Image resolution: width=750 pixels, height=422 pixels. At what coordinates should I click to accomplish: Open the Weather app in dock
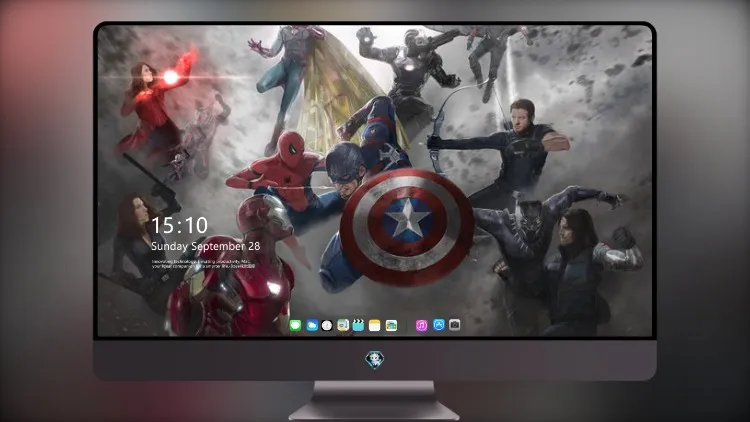tap(312, 325)
